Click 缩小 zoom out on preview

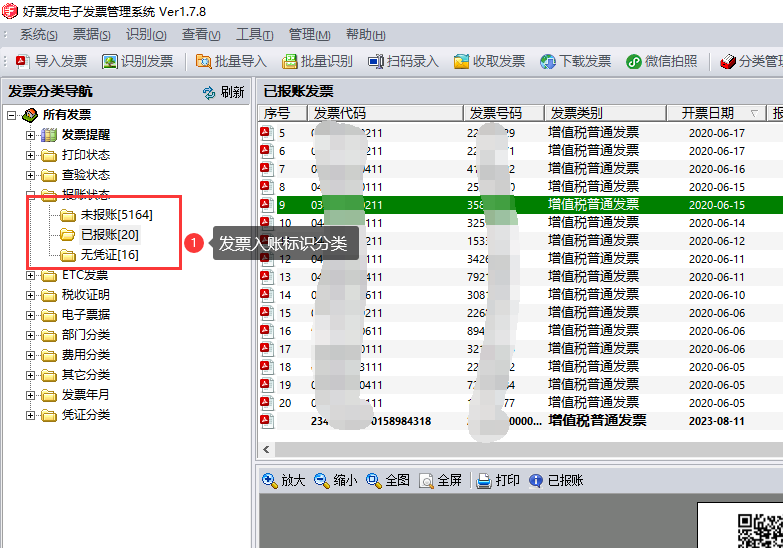point(322,481)
